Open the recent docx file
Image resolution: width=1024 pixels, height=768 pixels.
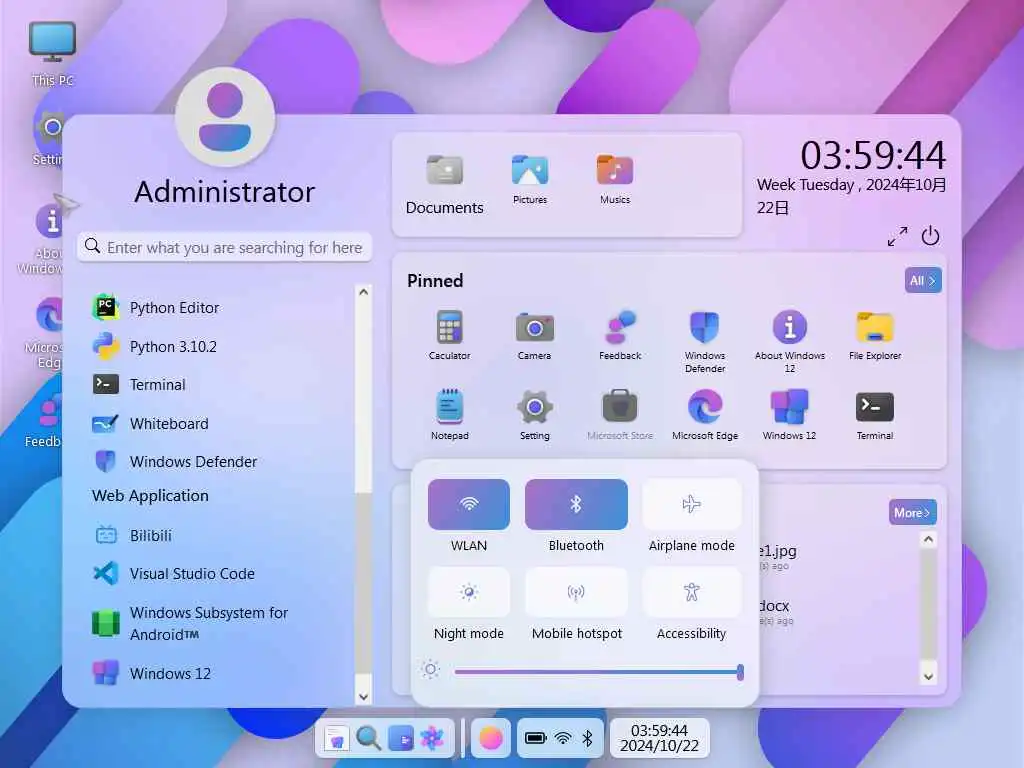point(775,612)
